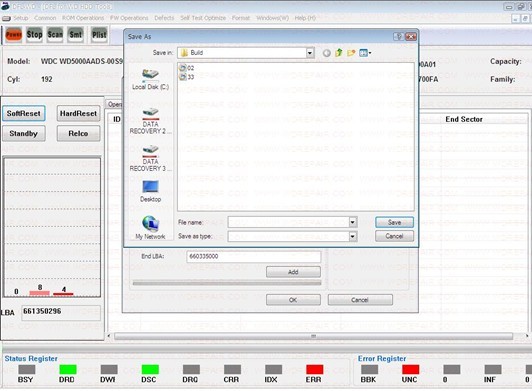Select Local Disk (C:) in places bar

[150, 79]
